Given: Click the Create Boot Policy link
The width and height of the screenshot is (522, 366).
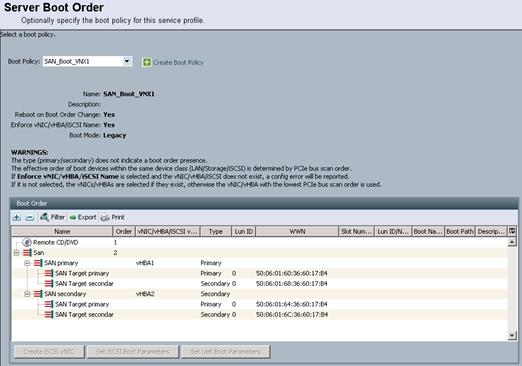Looking at the screenshot, I should click(x=178, y=62).
